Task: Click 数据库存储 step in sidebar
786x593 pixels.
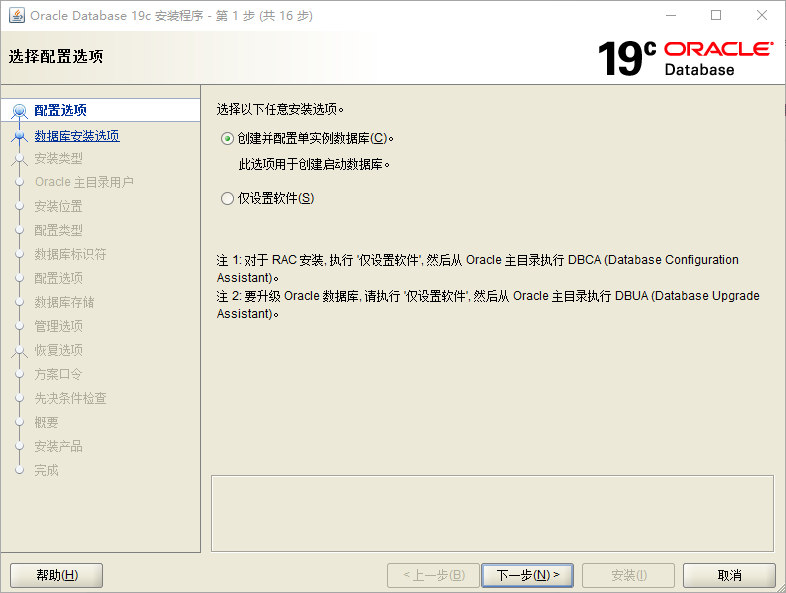Action: coord(64,302)
